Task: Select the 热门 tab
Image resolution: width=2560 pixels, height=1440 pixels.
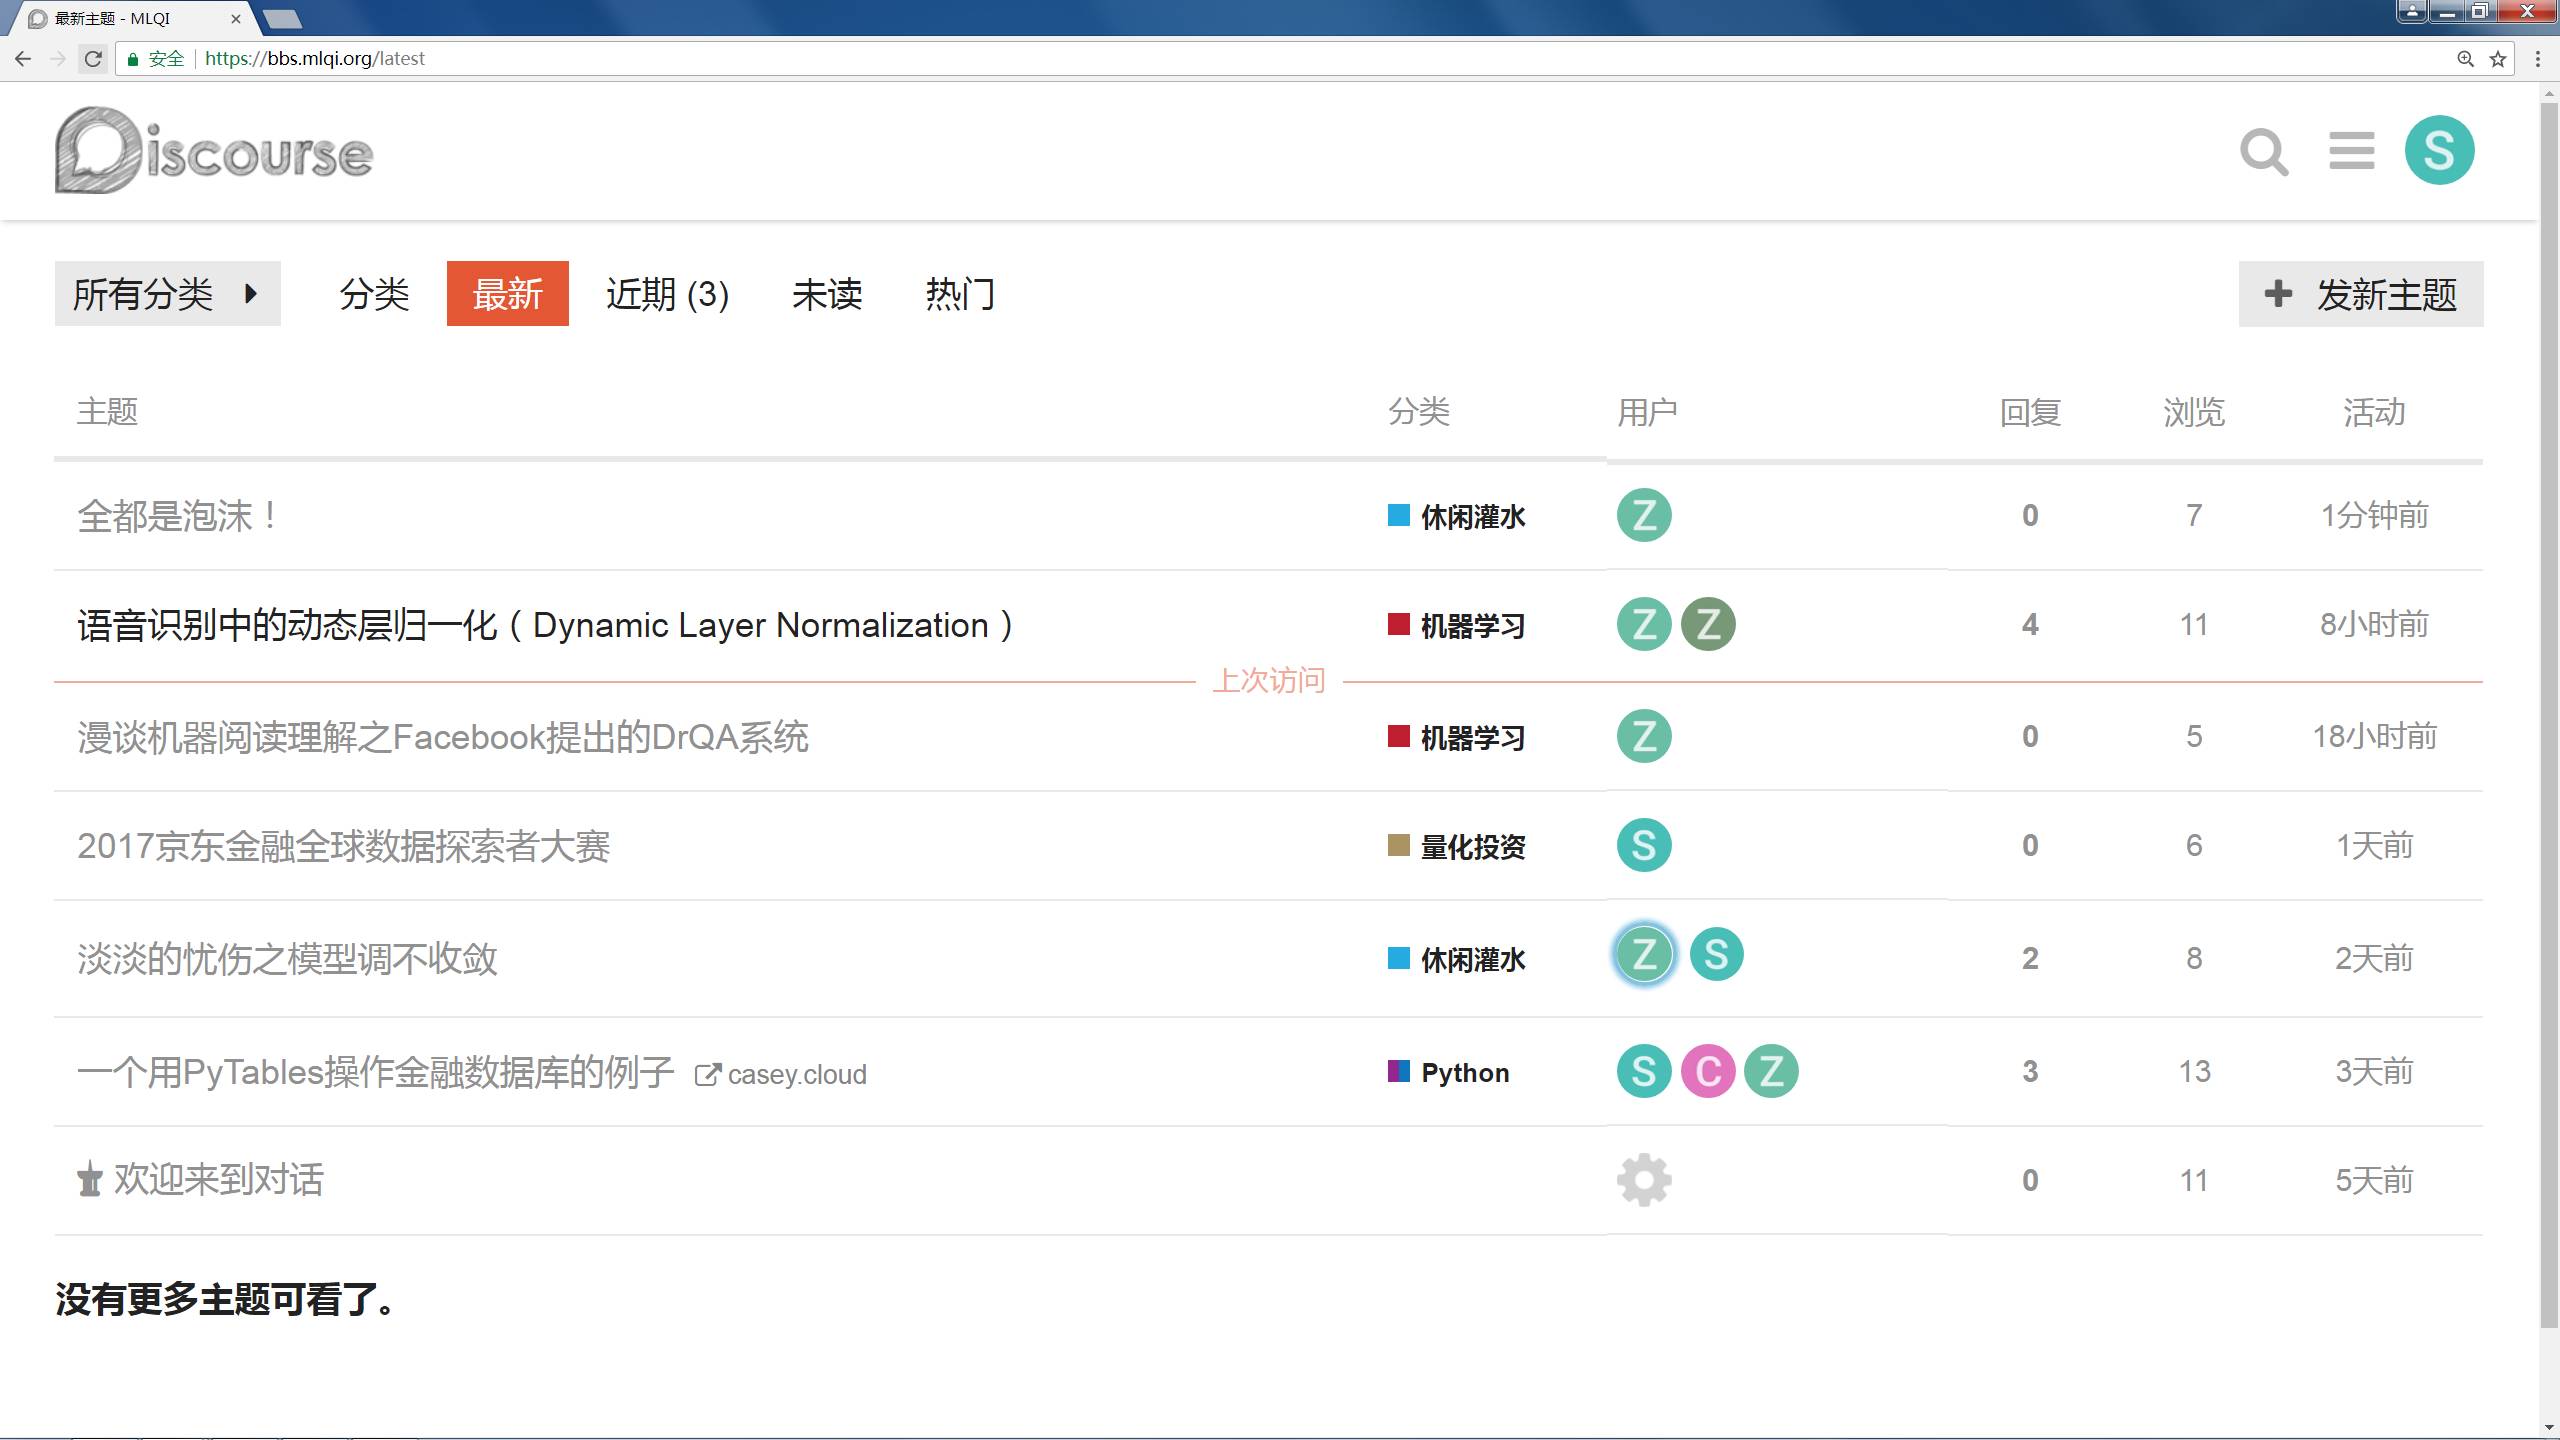Action: 959,294
